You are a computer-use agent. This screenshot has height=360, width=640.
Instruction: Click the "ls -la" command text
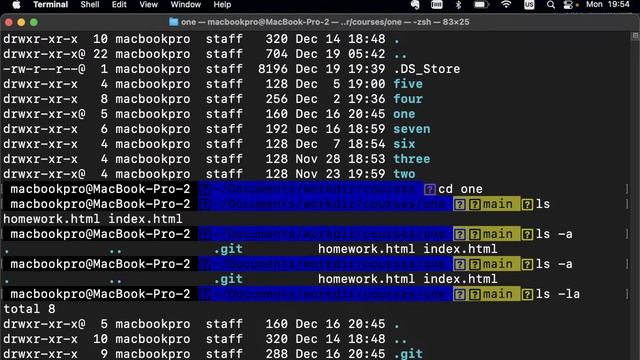tap(558, 294)
